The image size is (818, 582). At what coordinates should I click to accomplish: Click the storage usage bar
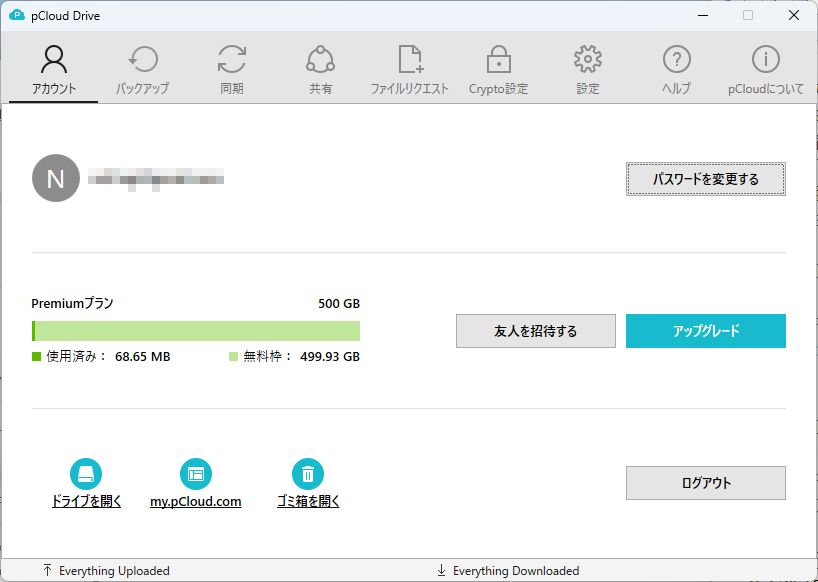click(196, 331)
